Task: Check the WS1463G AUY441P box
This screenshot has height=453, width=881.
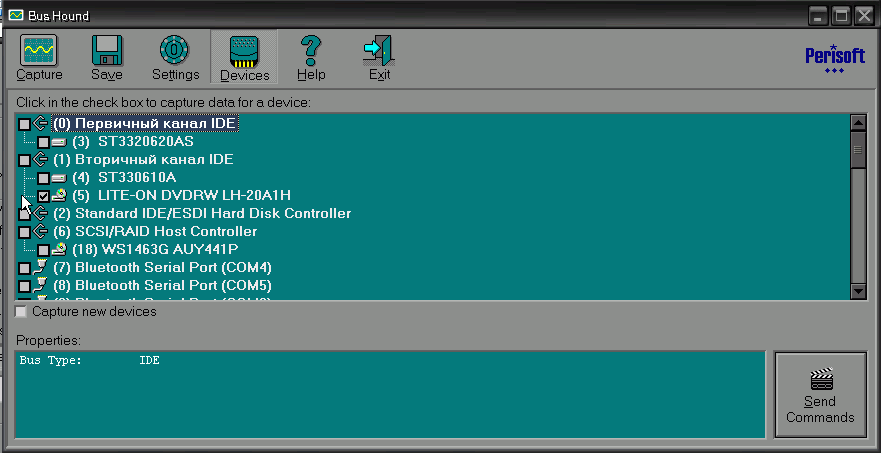Action: click(43, 250)
